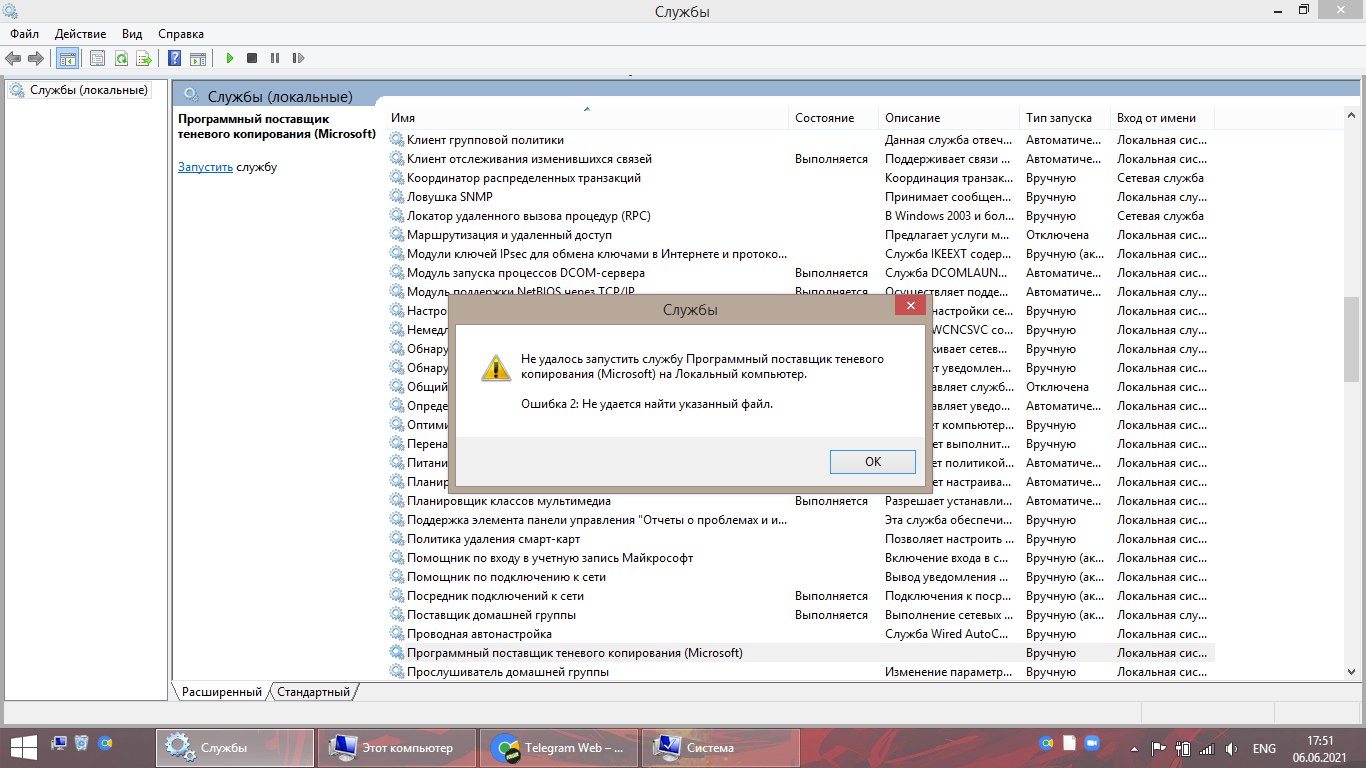Open the Properties toolbar icon
The width and height of the screenshot is (1366, 768).
[97, 59]
